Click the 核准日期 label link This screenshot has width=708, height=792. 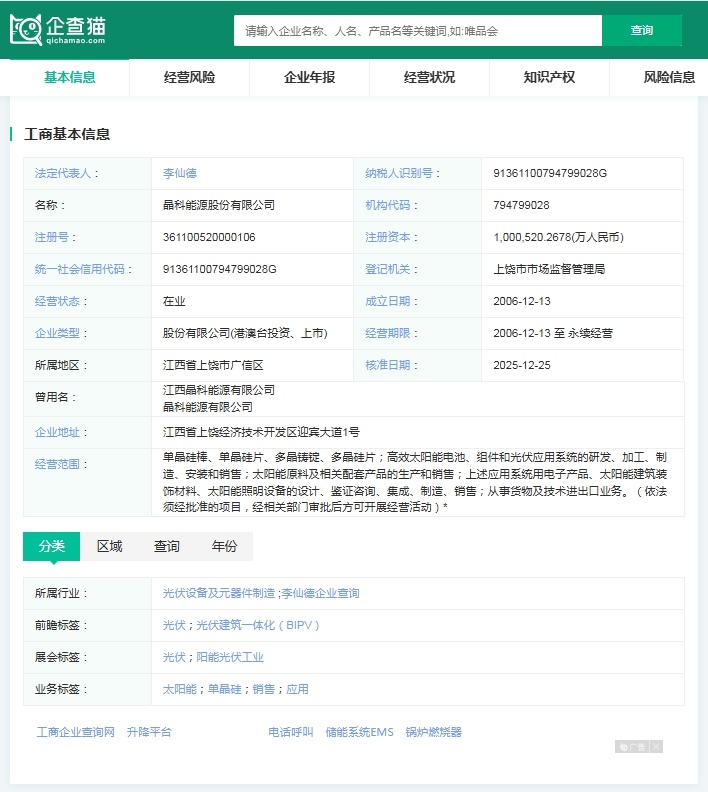[388, 365]
